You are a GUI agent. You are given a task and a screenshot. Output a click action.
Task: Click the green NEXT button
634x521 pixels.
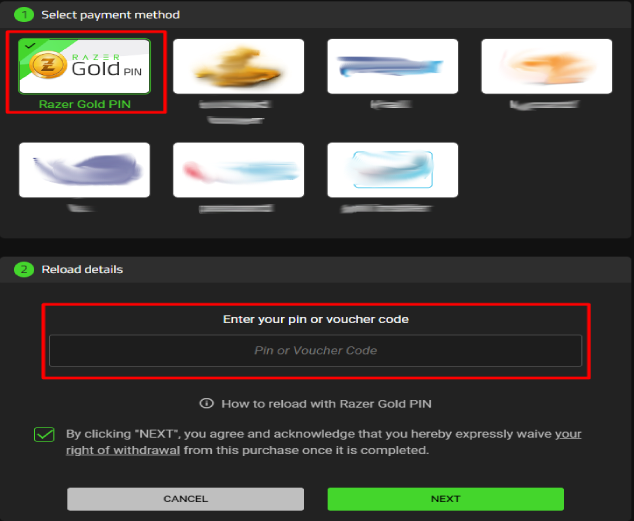click(446, 499)
